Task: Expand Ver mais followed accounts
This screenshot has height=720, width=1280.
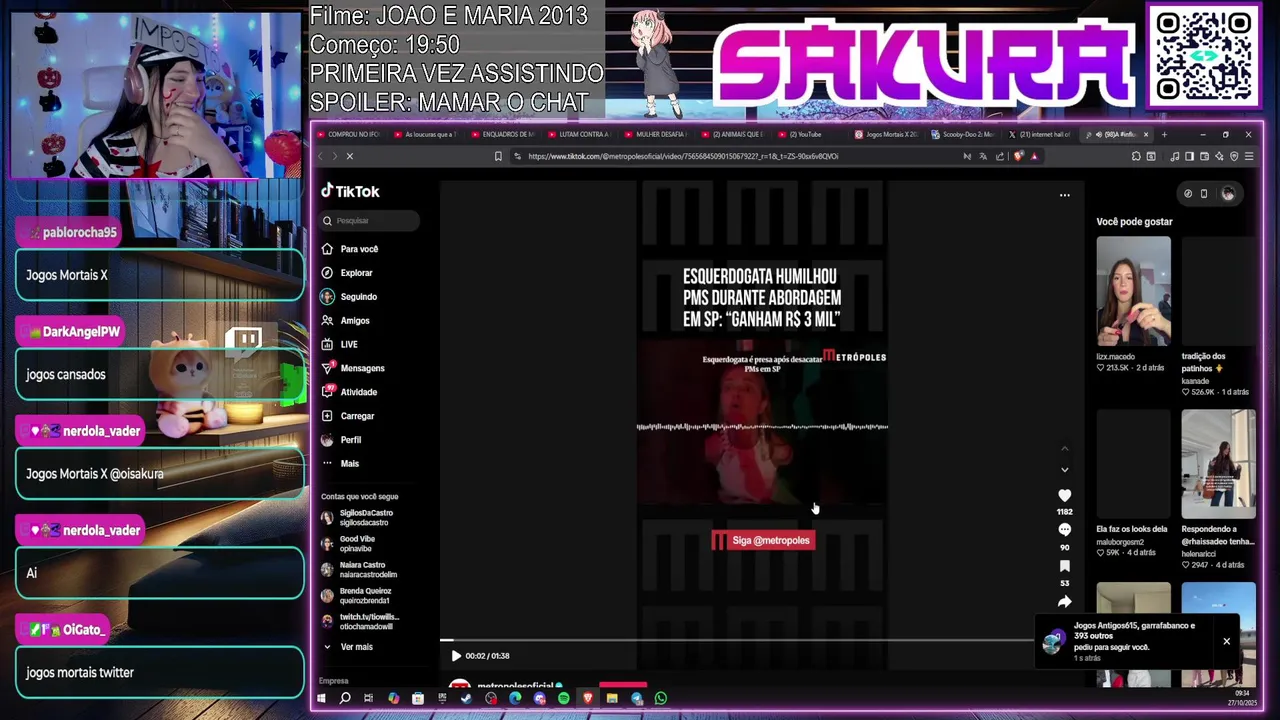Action: pos(347,647)
